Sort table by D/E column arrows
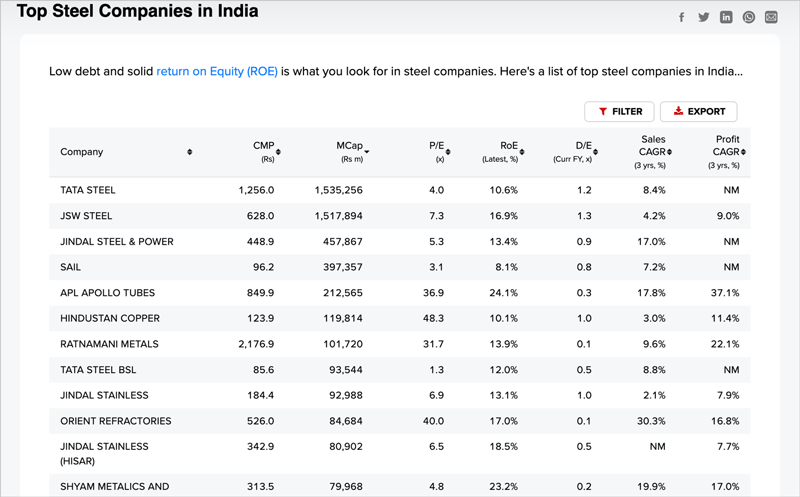800x497 pixels. [x=595, y=152]
